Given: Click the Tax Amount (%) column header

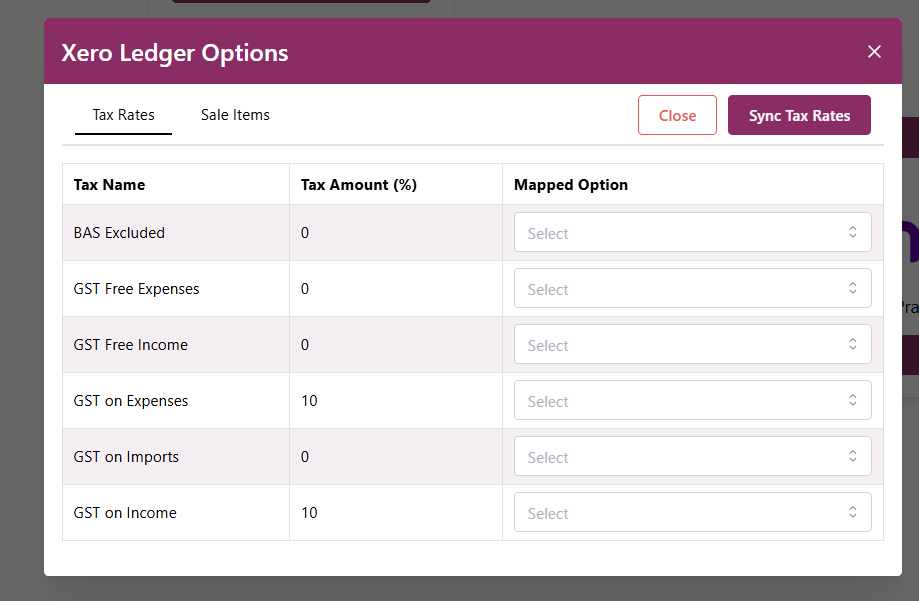Looking at the screenshot, I should 358,185.
